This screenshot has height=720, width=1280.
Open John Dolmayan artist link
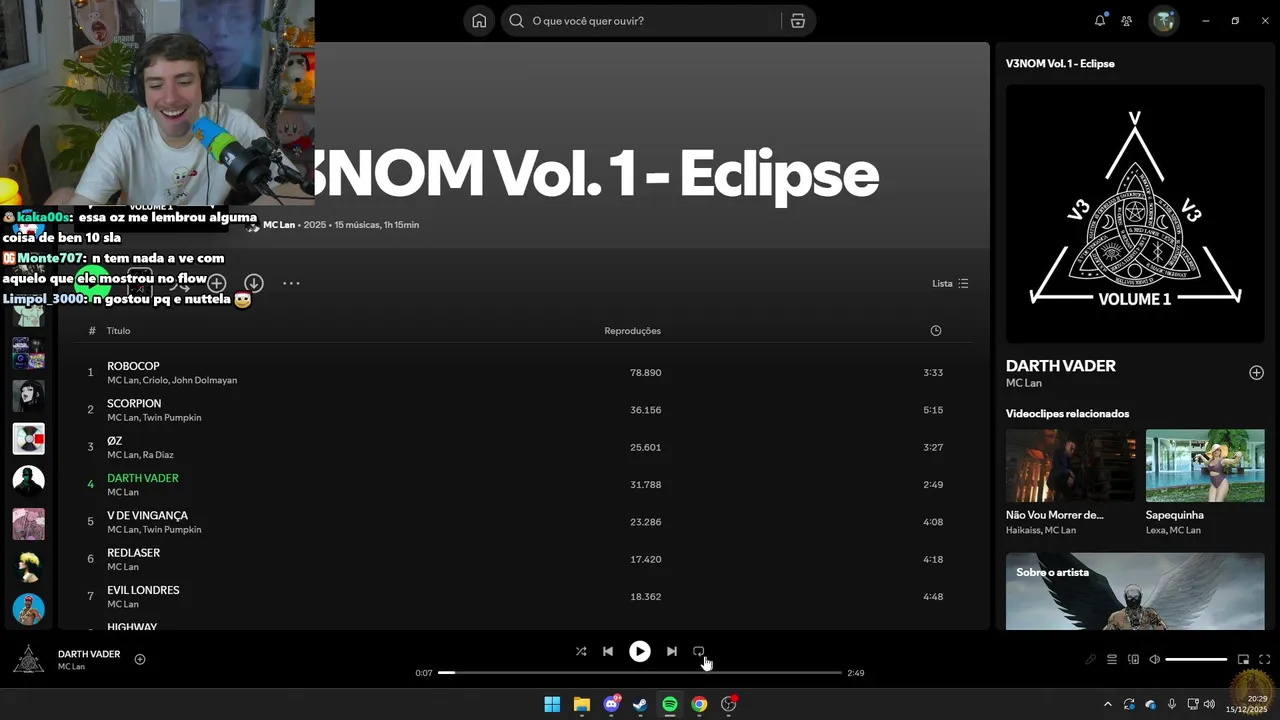(204, 380)
